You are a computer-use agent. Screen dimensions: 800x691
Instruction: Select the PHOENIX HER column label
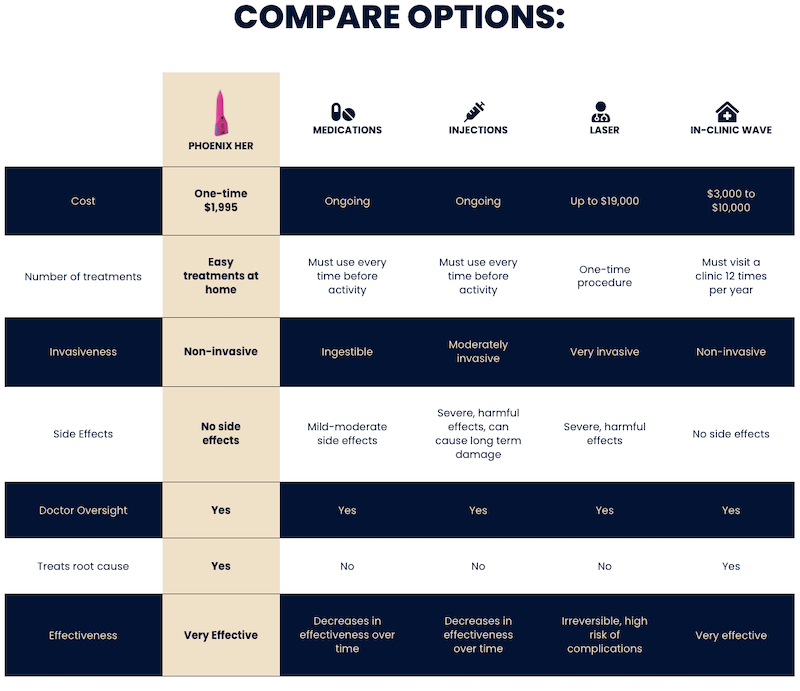coord(220,145)
